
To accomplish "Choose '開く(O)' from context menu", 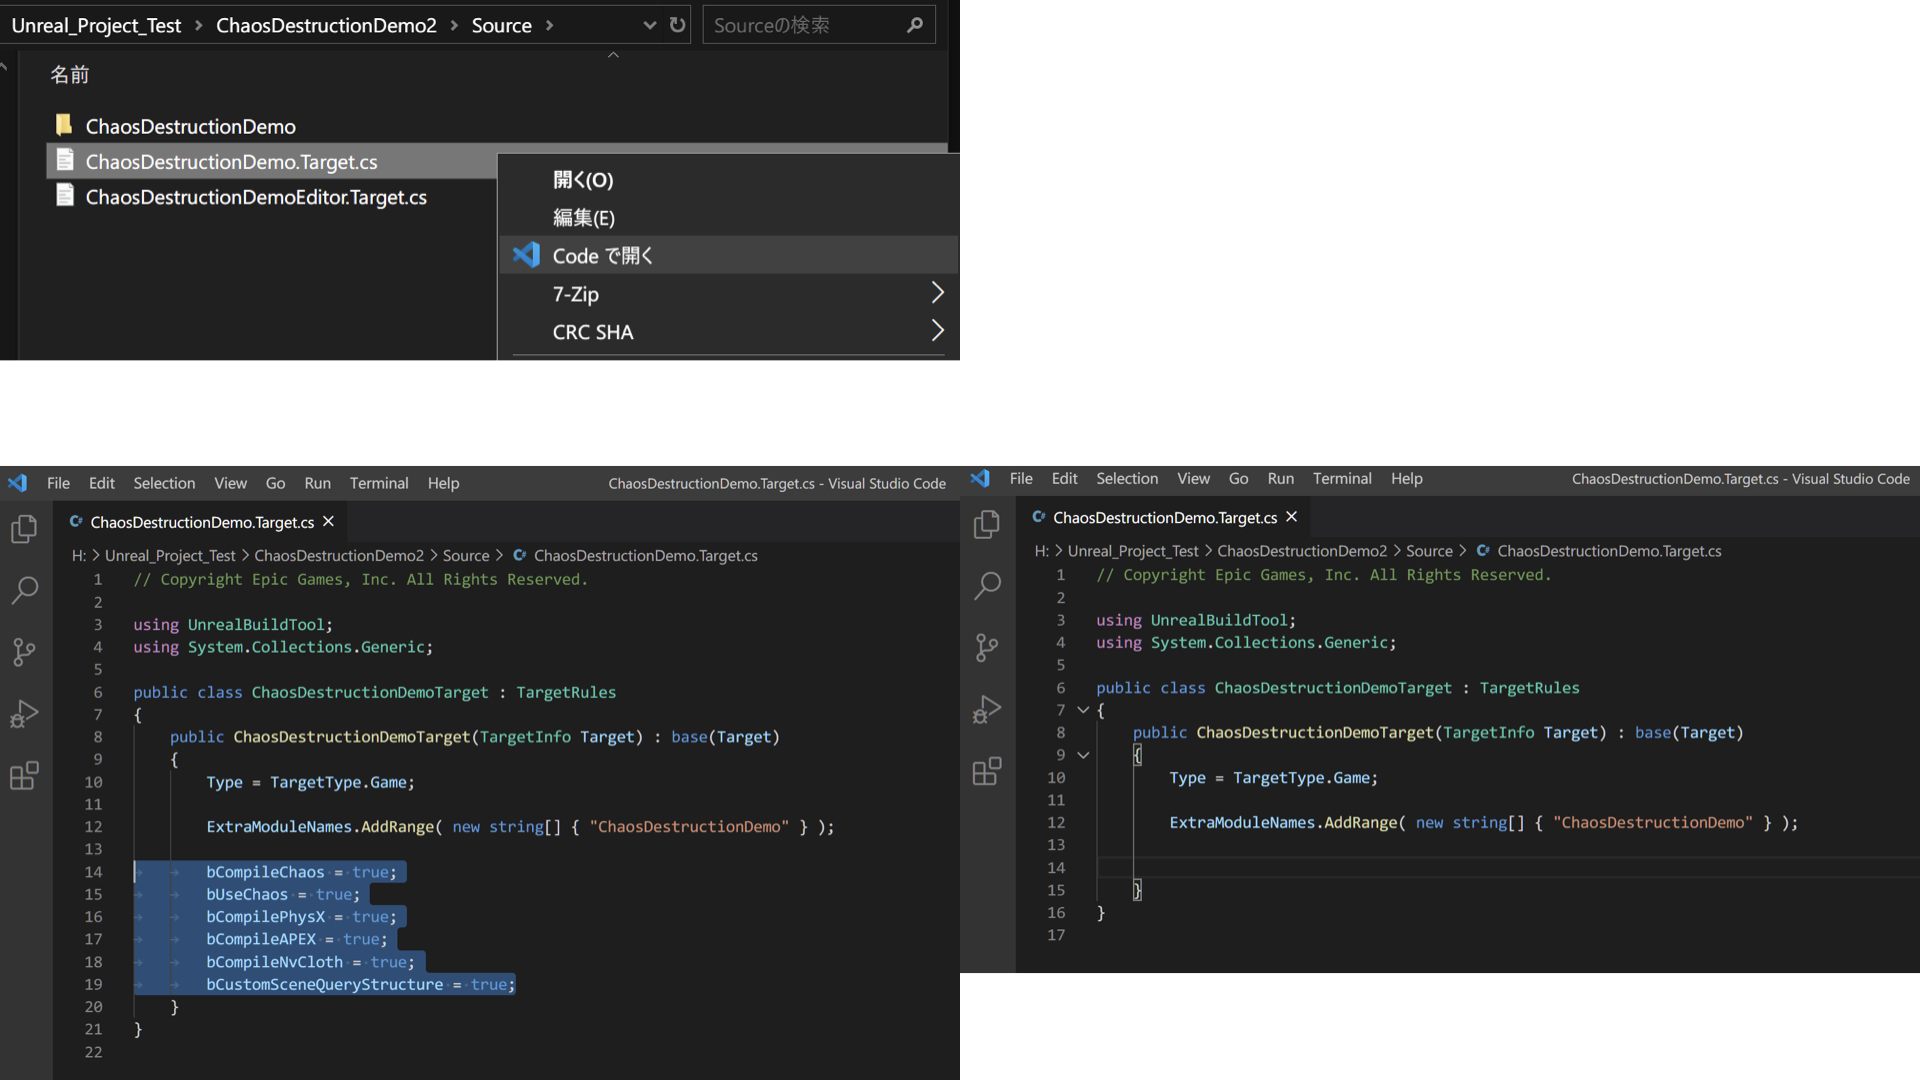I will tap(728, 180).
